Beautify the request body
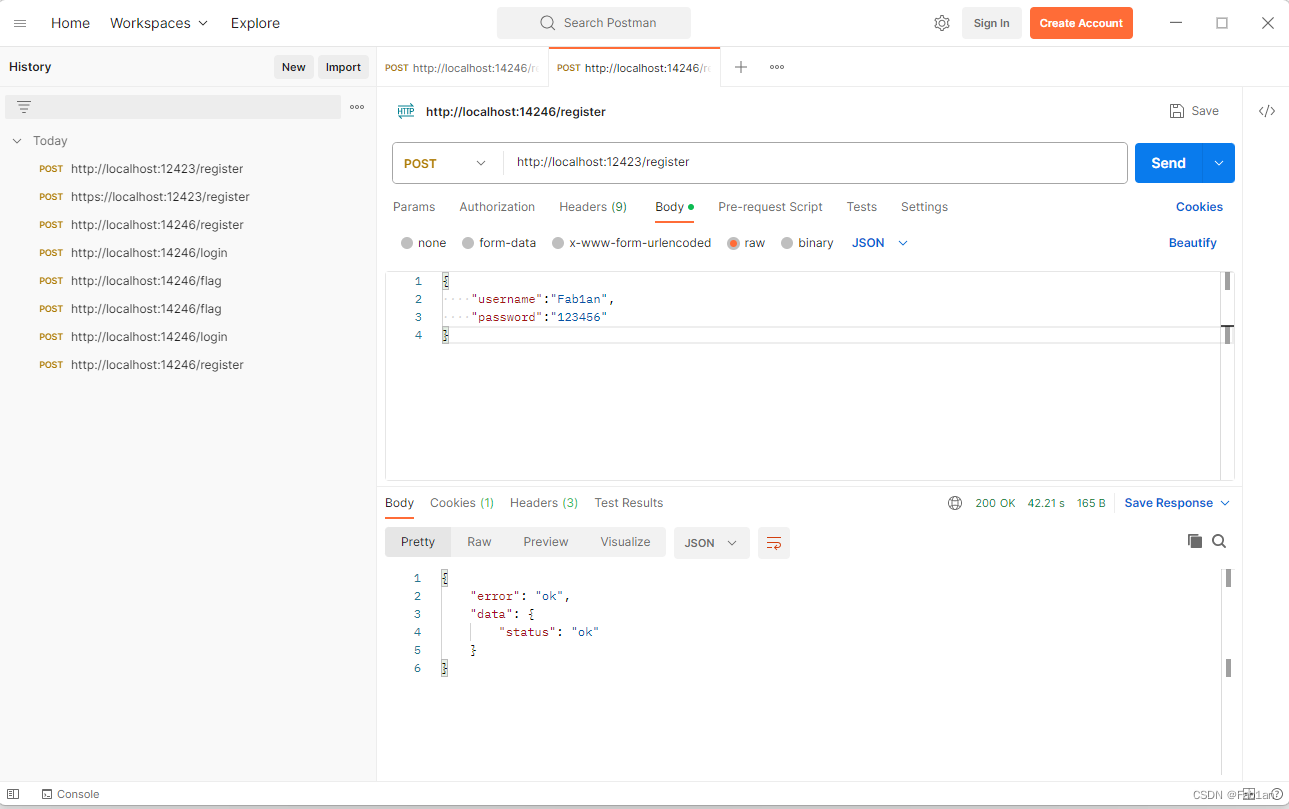The image size is (1289, 809). [x=1193, y=243]
